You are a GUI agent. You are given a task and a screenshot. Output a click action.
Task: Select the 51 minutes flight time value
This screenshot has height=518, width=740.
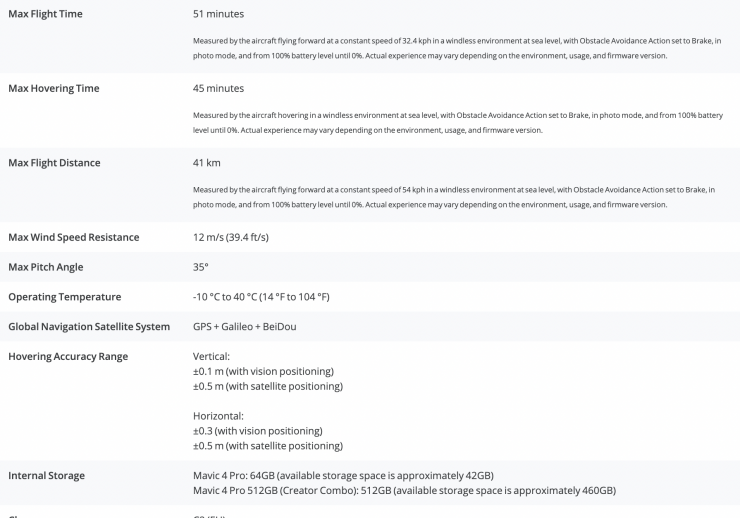coord(218,14)
